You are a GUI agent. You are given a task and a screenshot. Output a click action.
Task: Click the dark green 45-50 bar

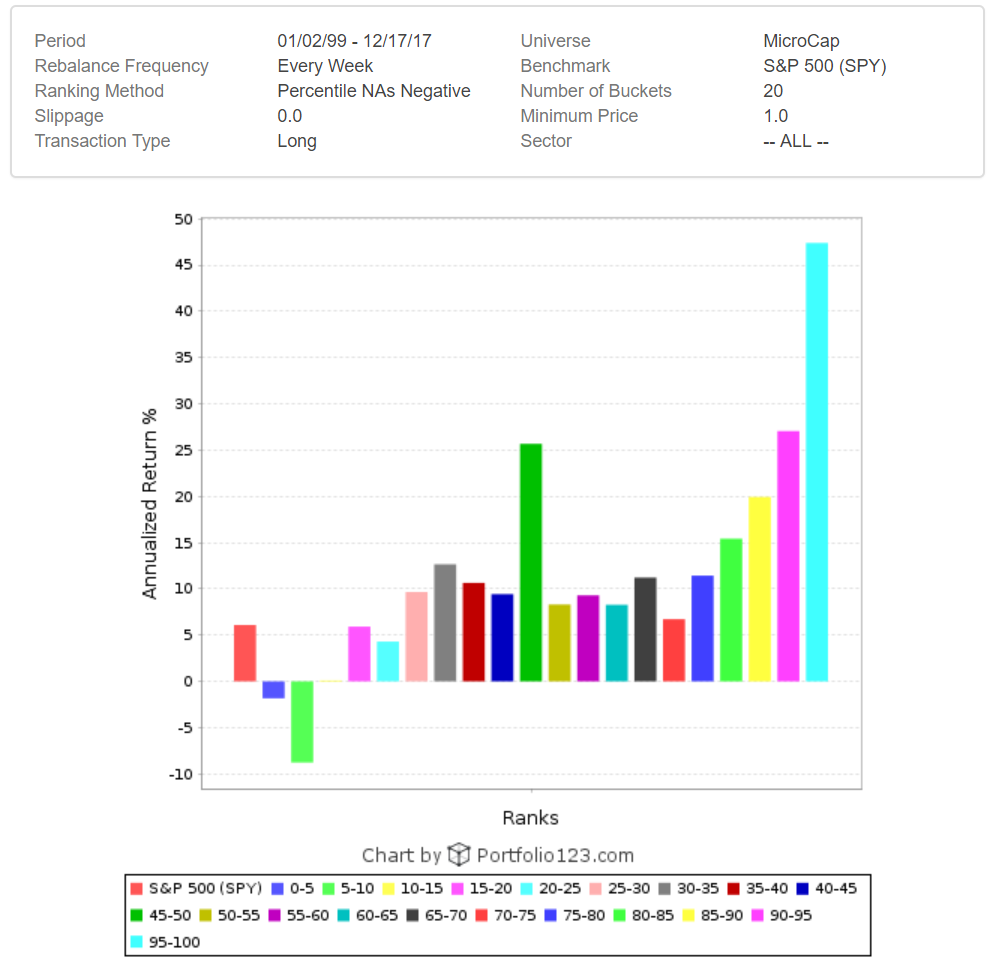click(531, 562)
